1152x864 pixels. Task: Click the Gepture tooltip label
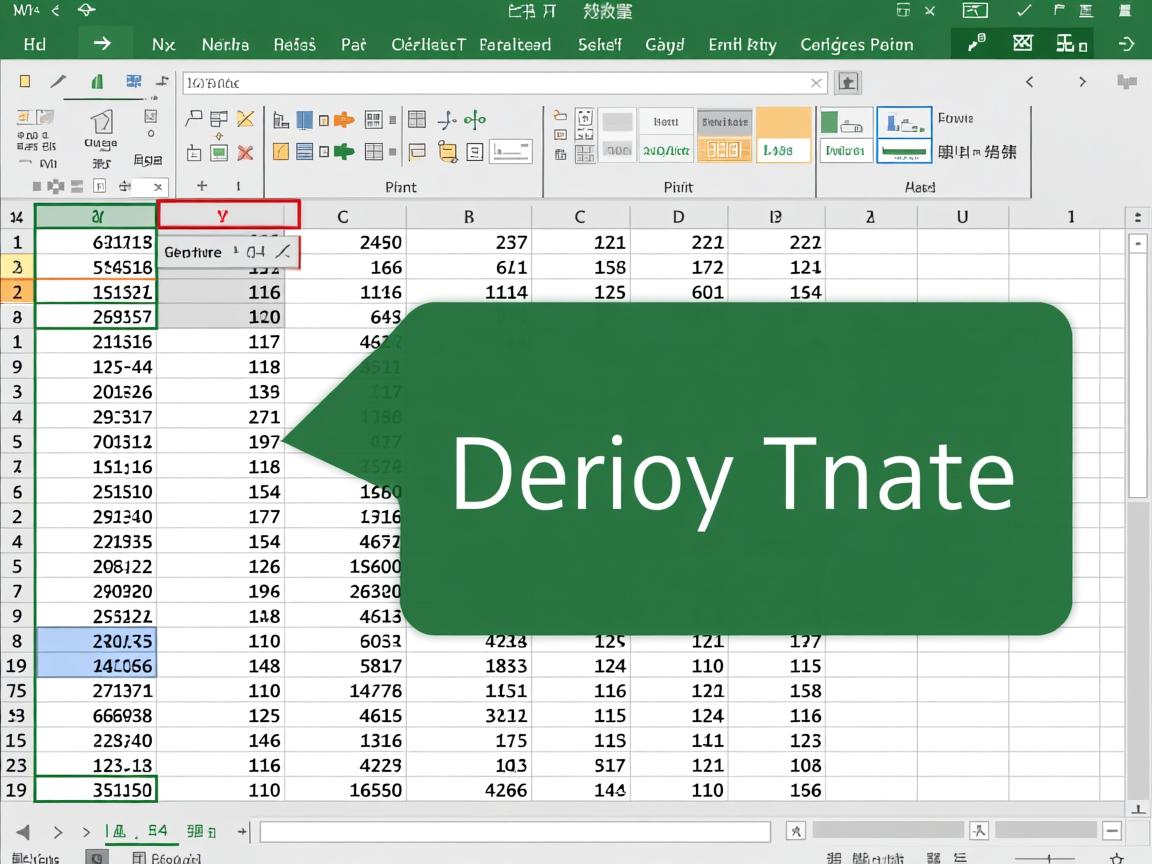(193, 252)
